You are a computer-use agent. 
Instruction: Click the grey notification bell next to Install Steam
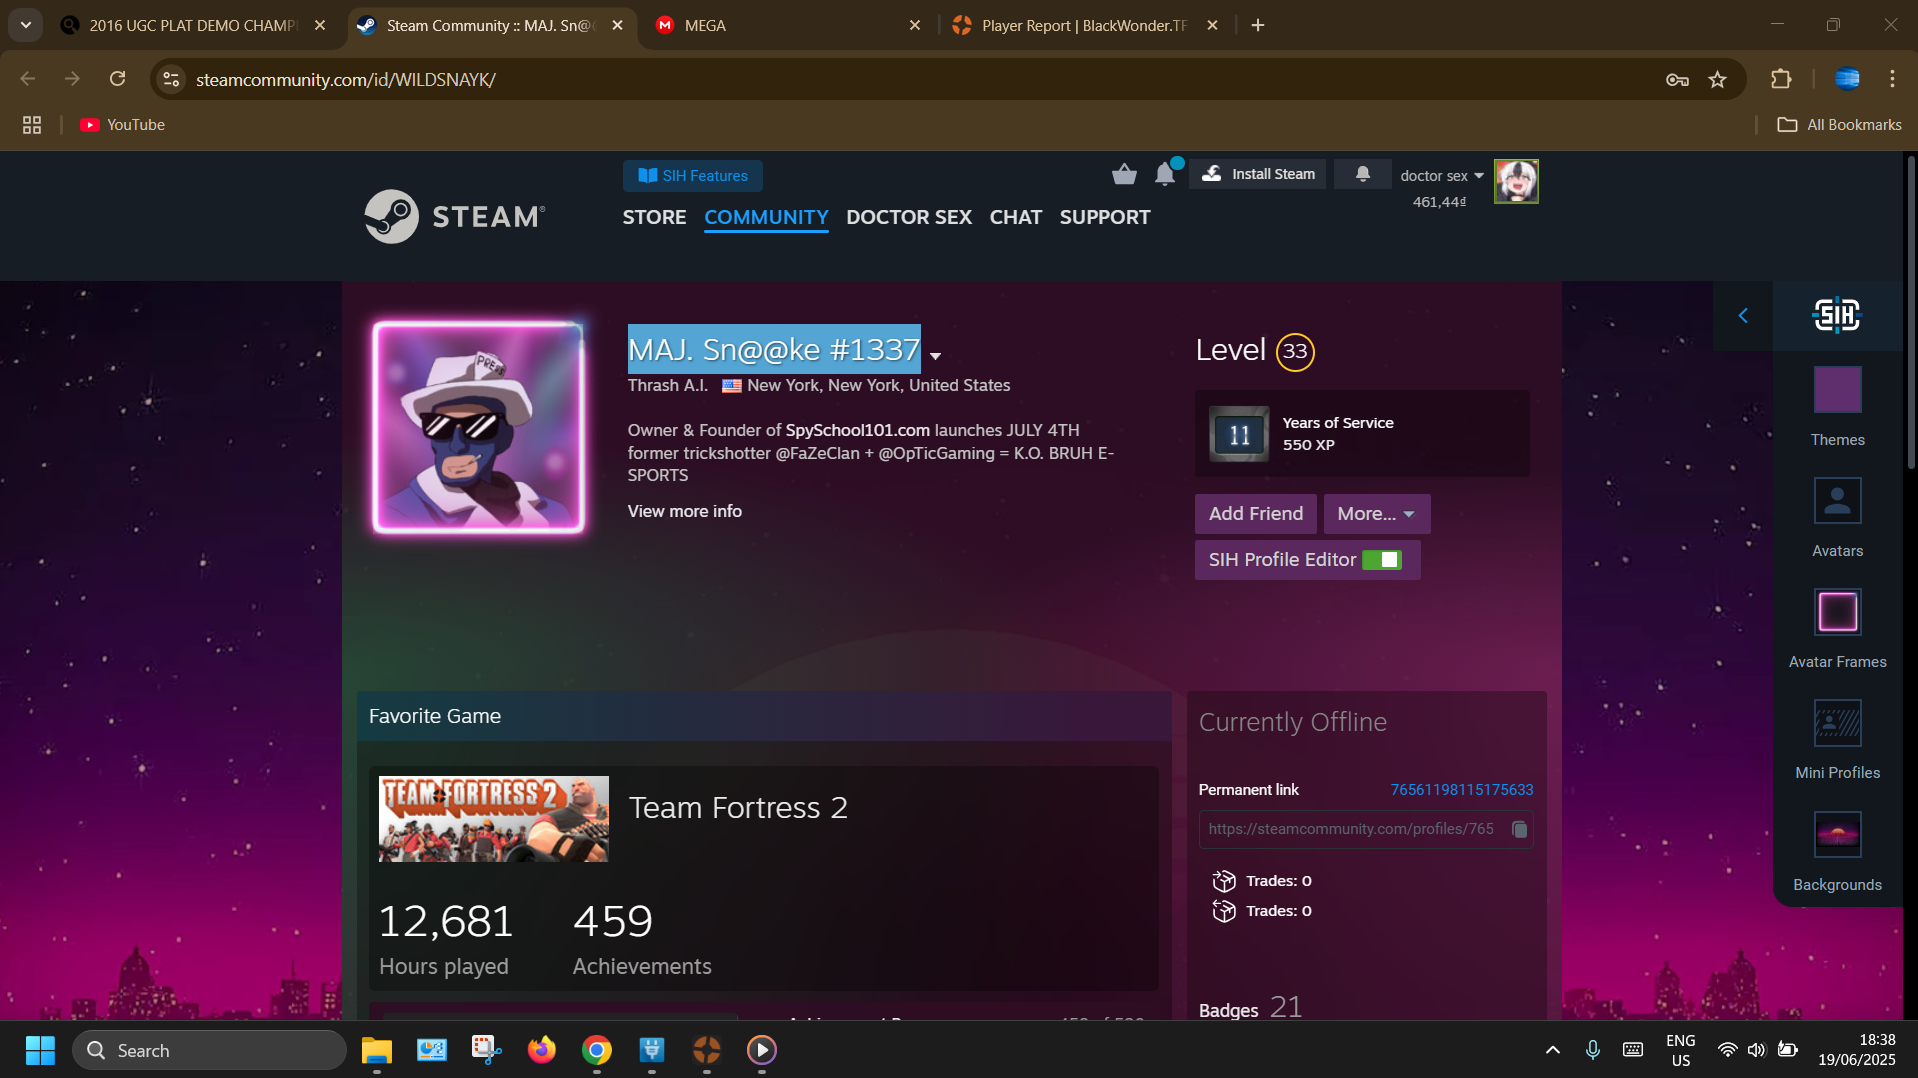[1362, 174]
